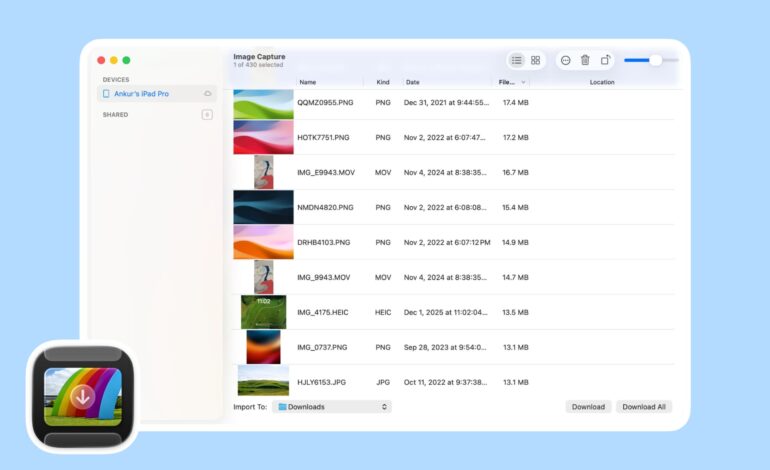Click the green fullscreen window button
770x470 pixels.
tap(126, 60)
